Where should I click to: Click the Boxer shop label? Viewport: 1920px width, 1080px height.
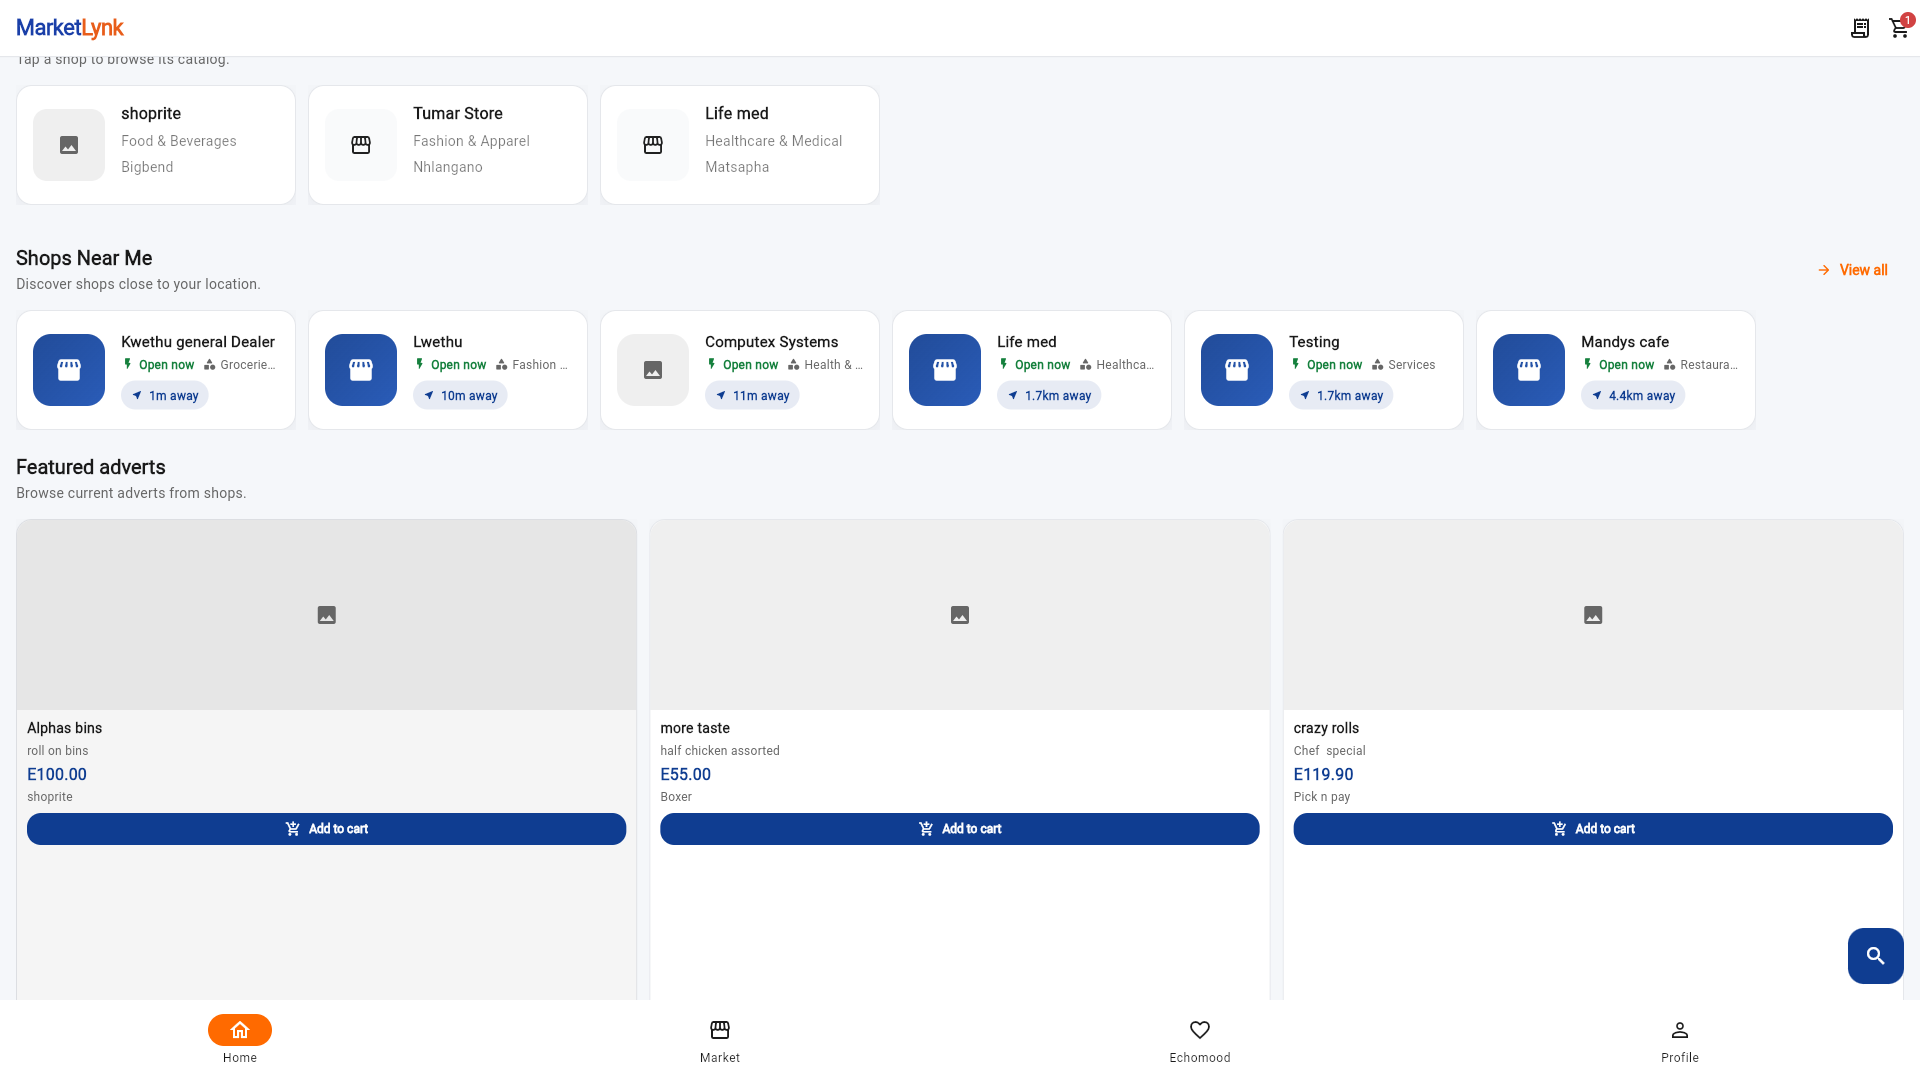point(676,797)
